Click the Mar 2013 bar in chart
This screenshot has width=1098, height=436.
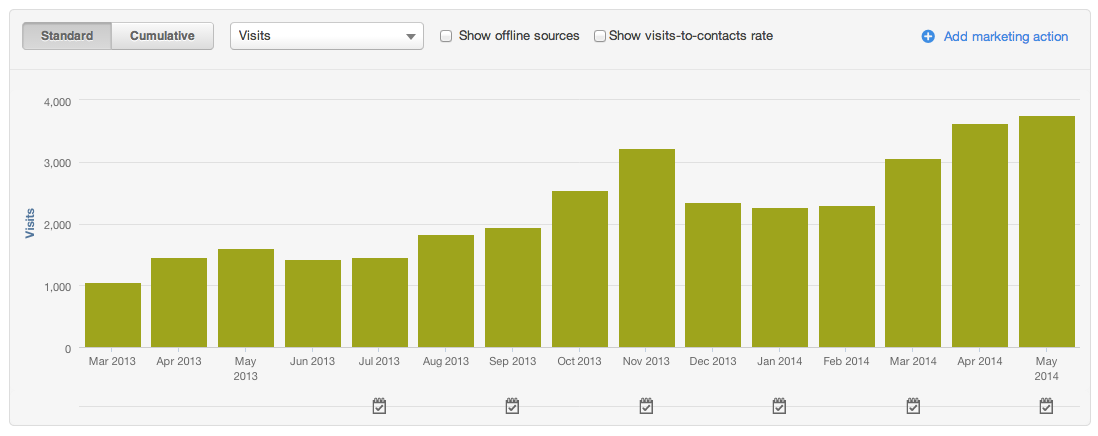(x=112, y=315)
